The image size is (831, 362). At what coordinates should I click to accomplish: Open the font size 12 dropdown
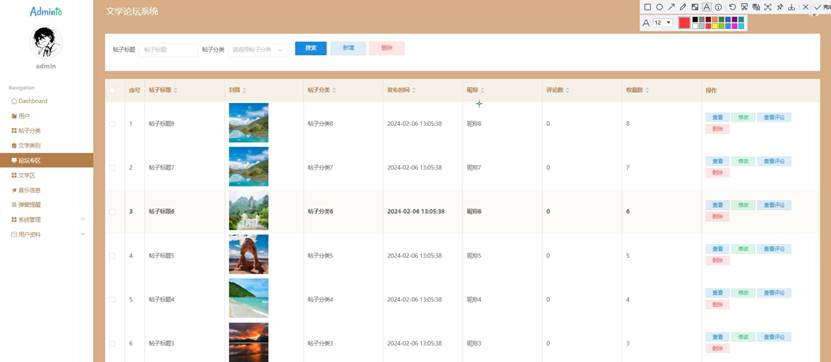coord(663,23)
